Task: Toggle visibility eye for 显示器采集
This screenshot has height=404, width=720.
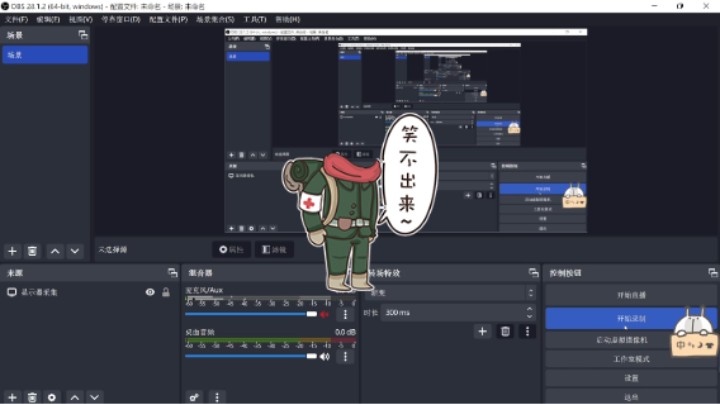Action: (150, 292)
